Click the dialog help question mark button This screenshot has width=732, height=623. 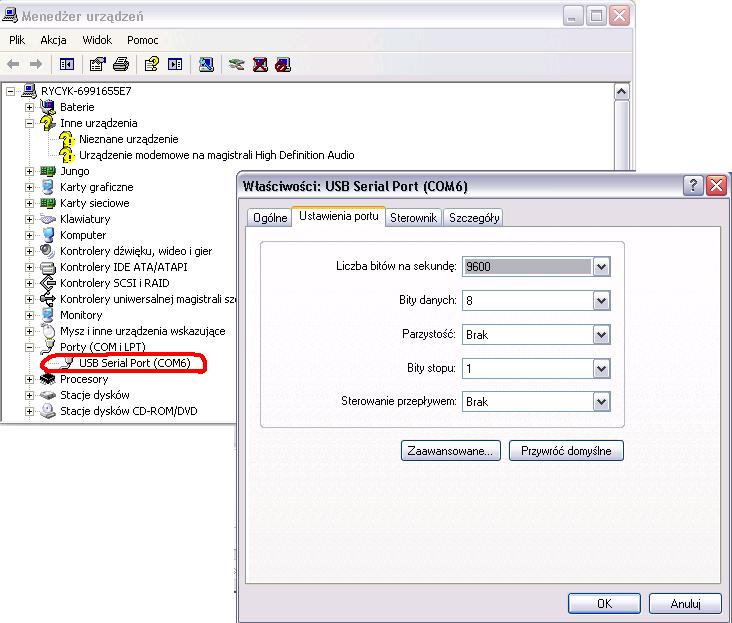point(693,186)
